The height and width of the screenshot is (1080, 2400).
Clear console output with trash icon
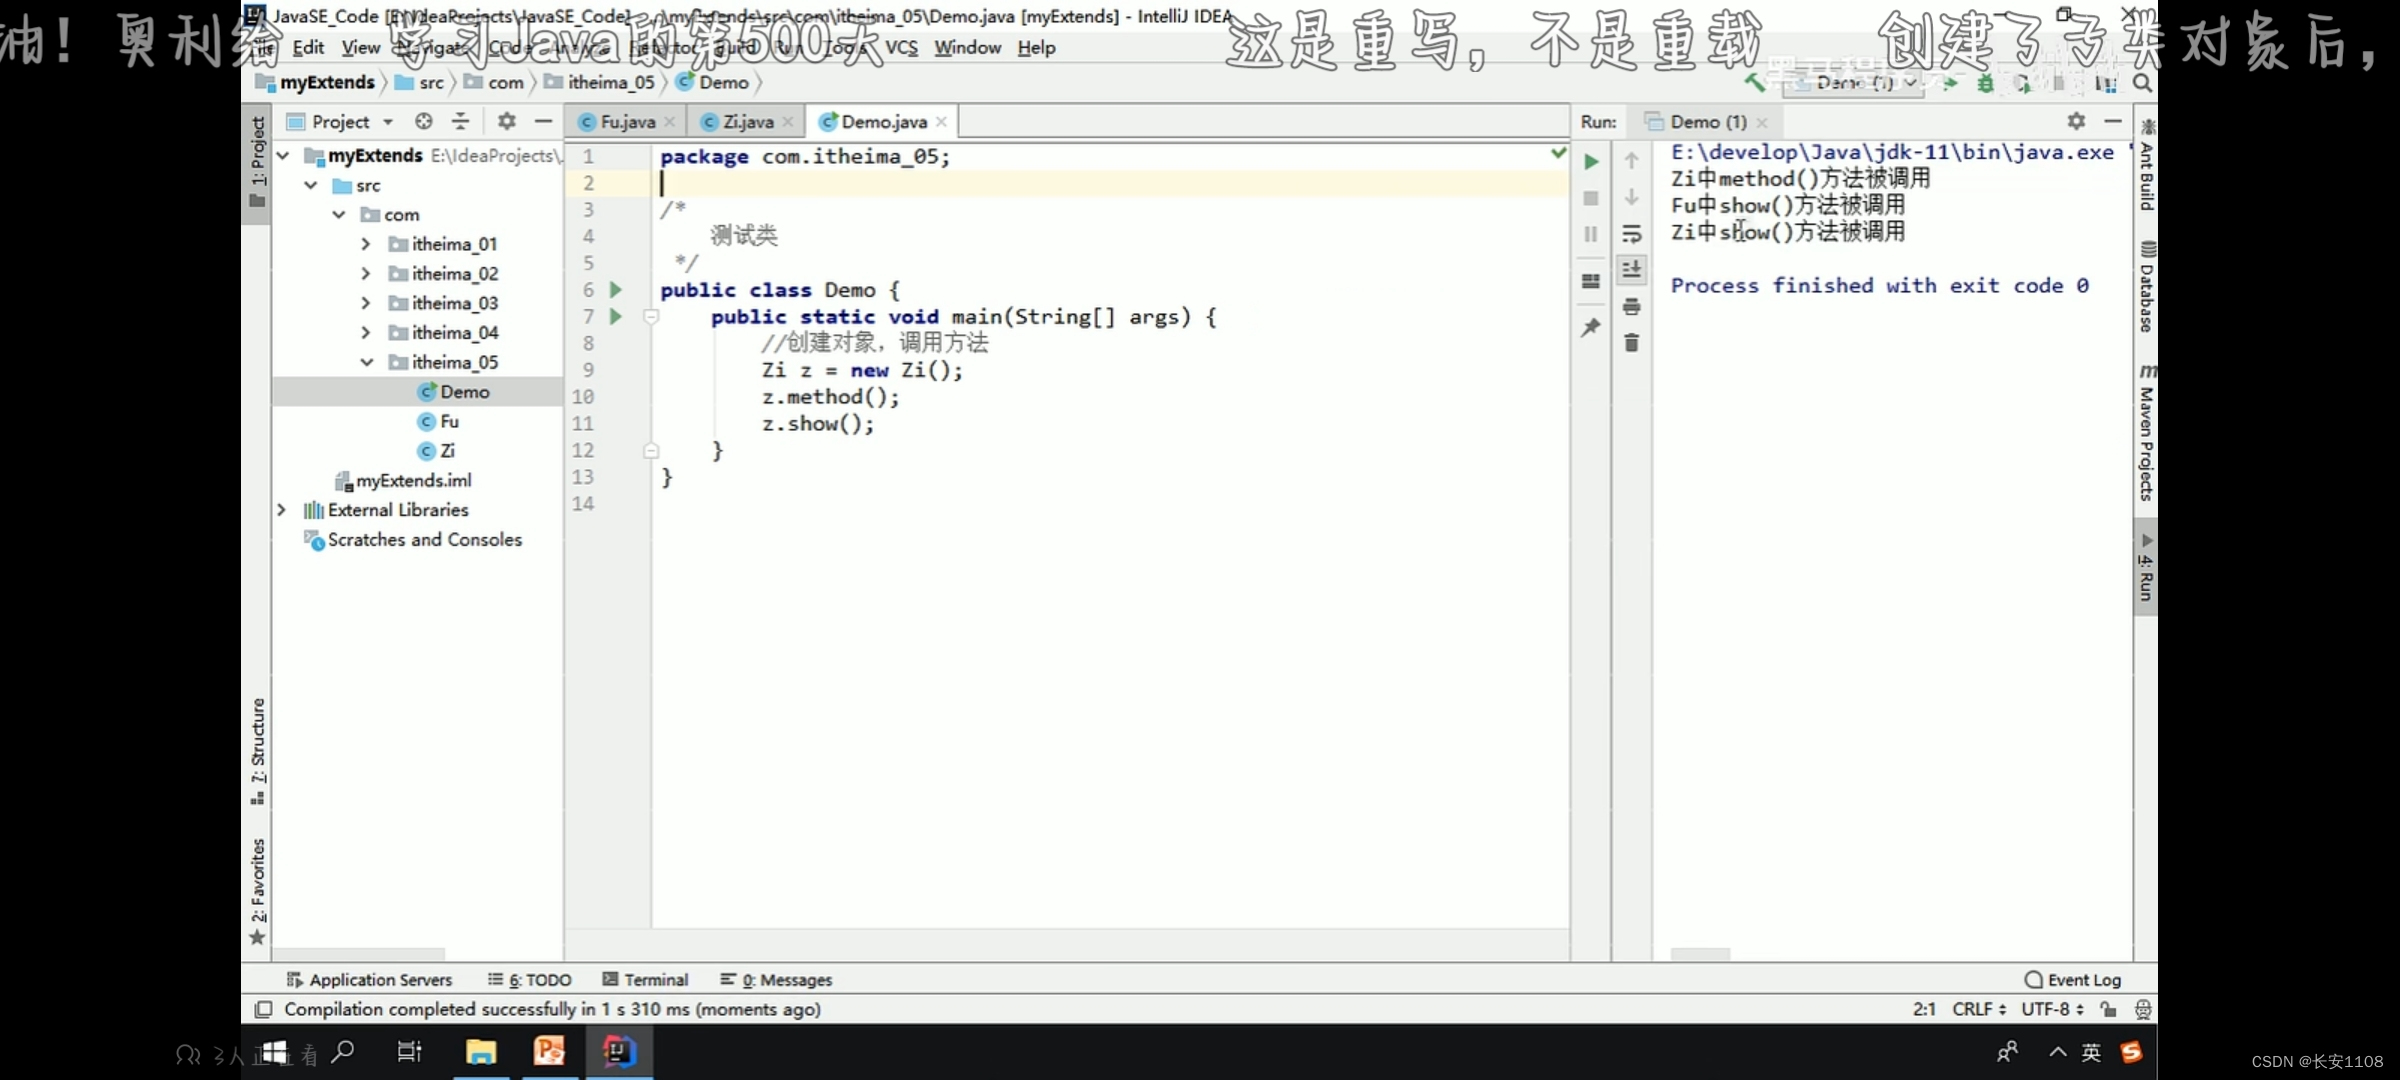[x=1631, y=343]
